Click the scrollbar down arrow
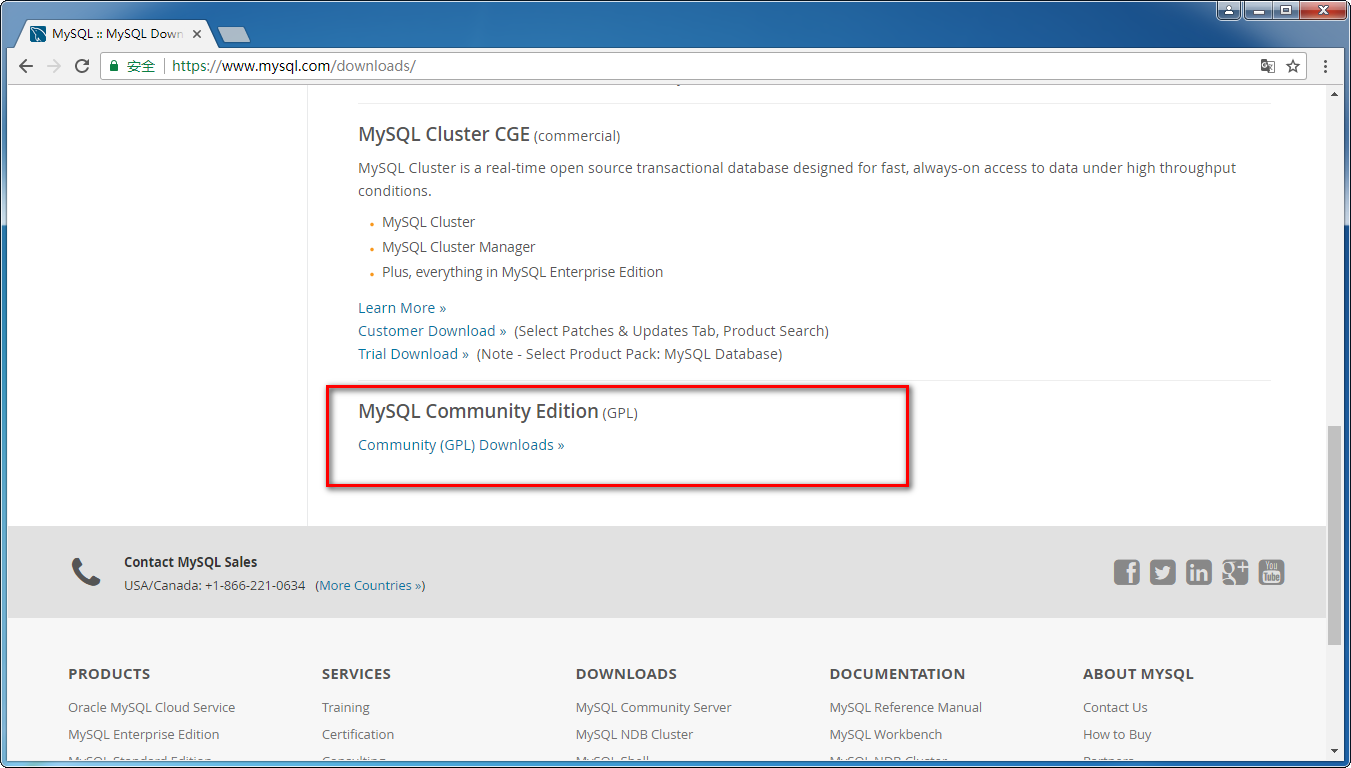 [1334, 751]
